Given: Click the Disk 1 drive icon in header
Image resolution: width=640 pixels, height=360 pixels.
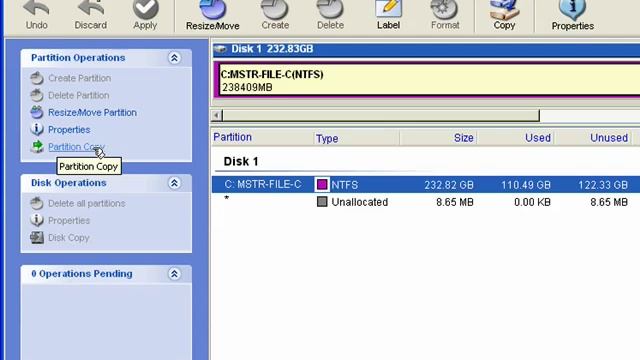Looking at the screenshot, I should [x=220, y=49].
